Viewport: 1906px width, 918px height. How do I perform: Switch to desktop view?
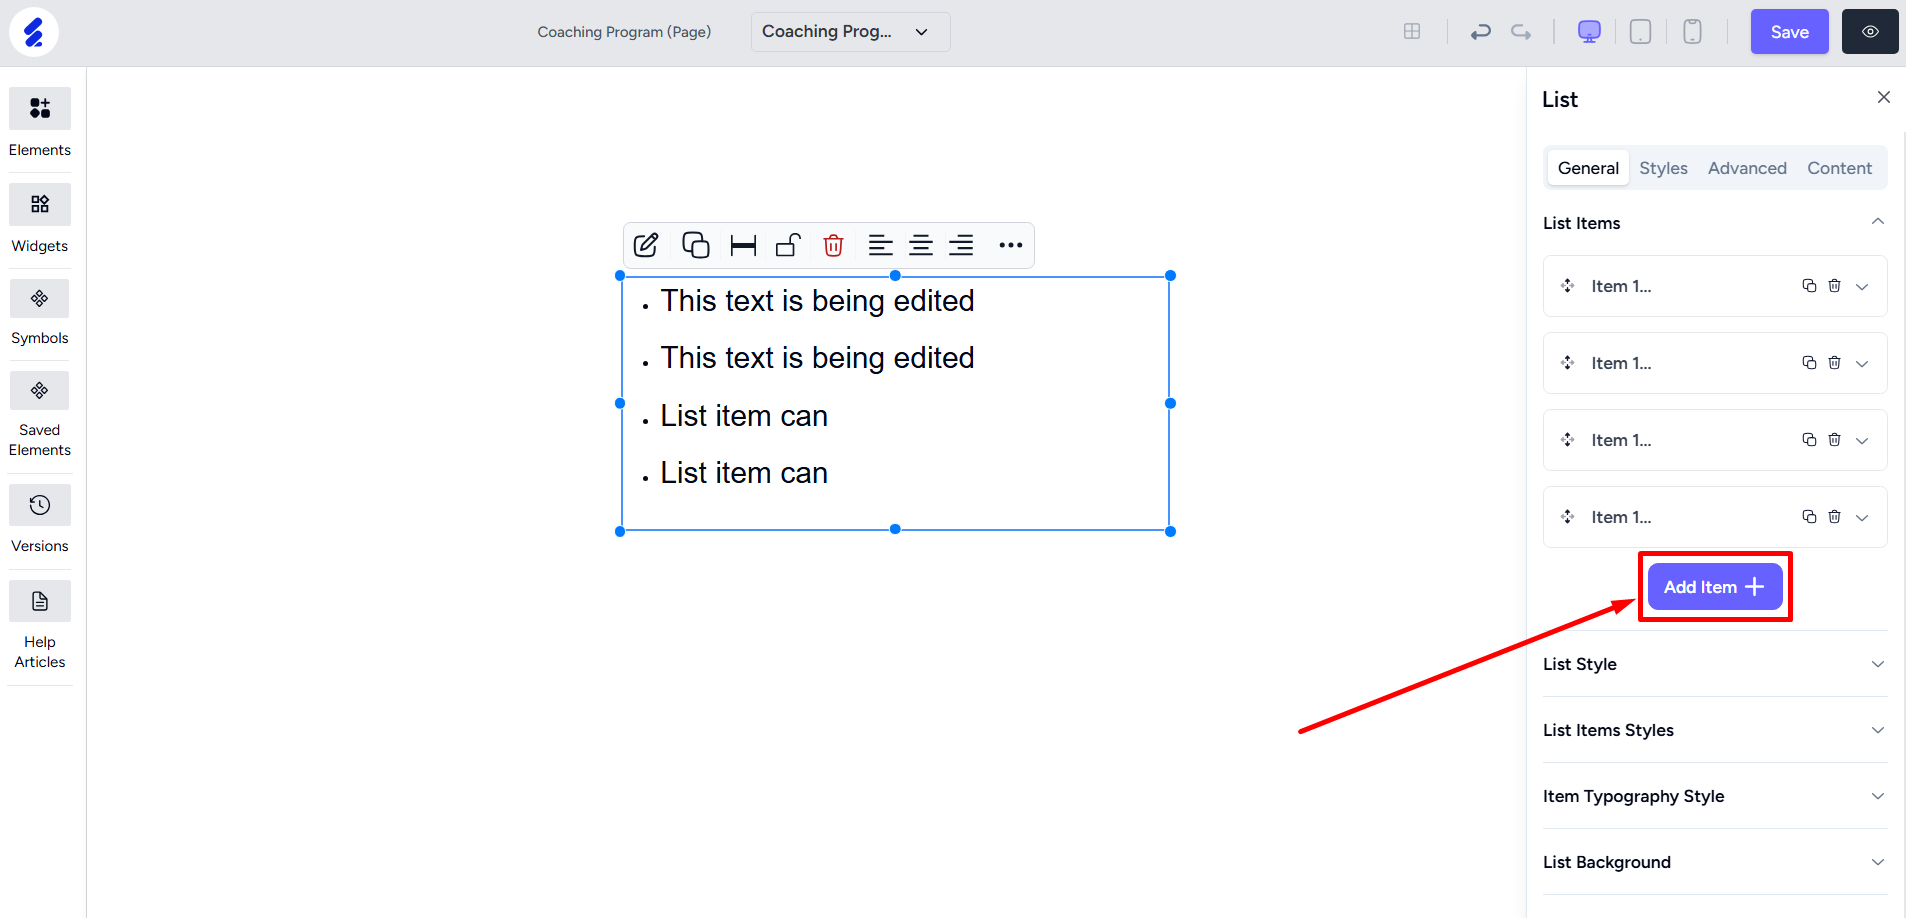pos(1589,32)
